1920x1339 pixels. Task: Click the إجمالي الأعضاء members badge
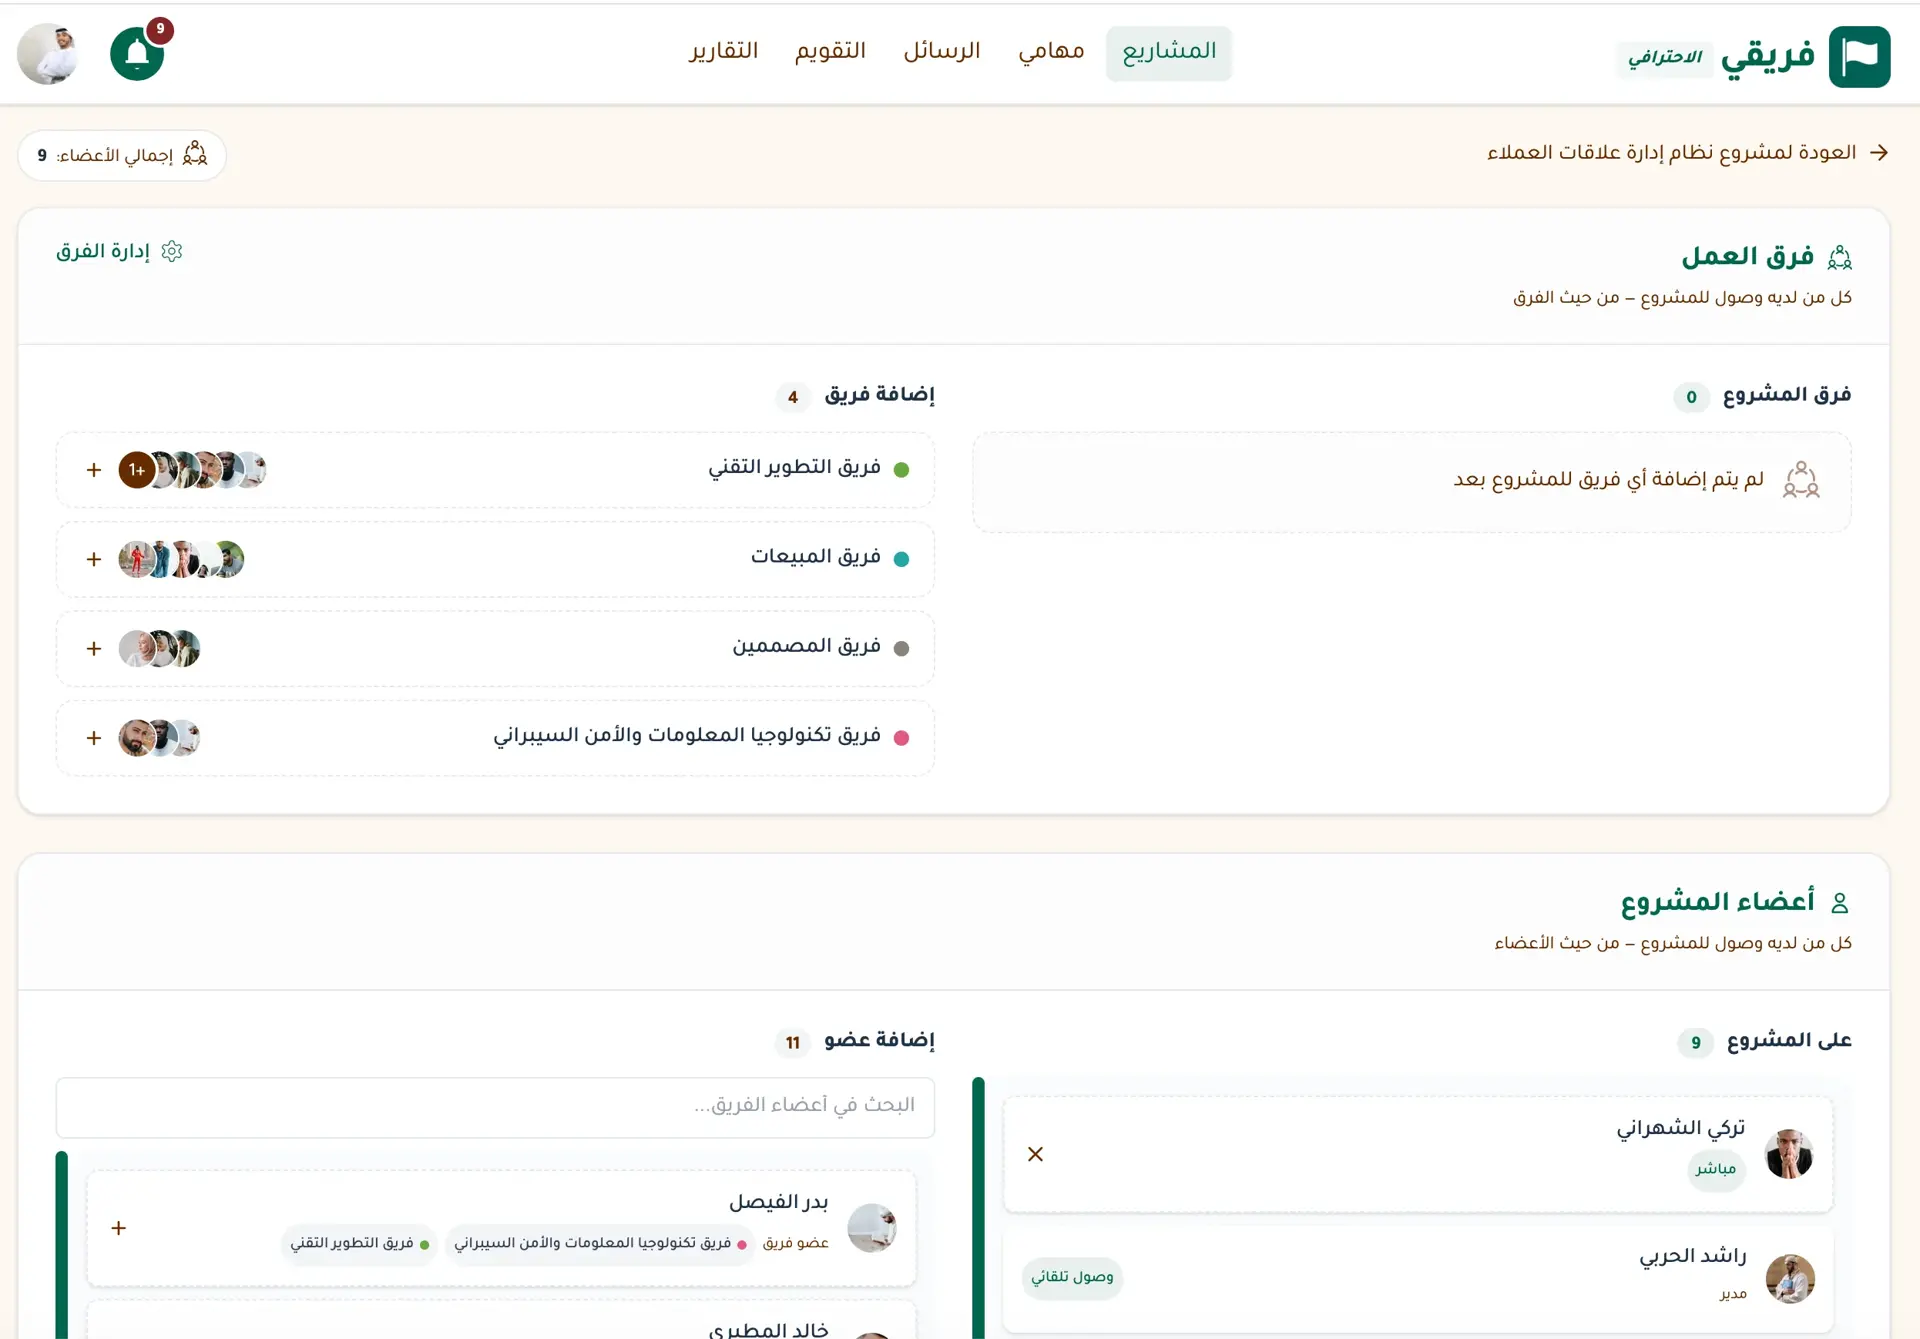pos(122,155)
